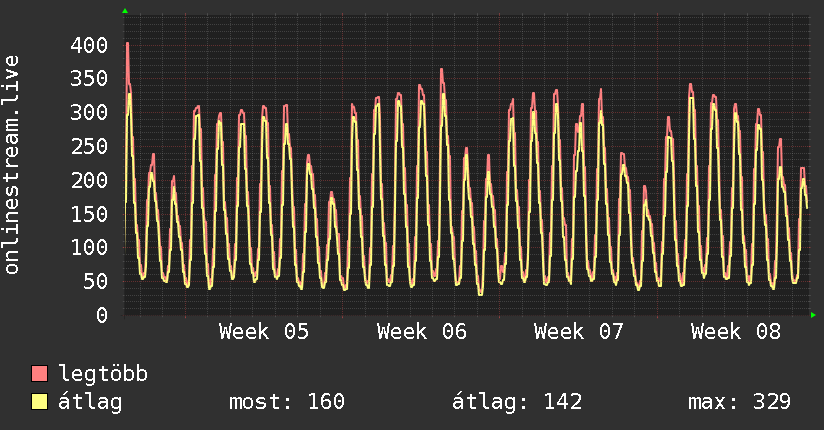This screenshot has width=824, height=430.
Task: Click the 0 y-axis tick label
Action: 102,315
